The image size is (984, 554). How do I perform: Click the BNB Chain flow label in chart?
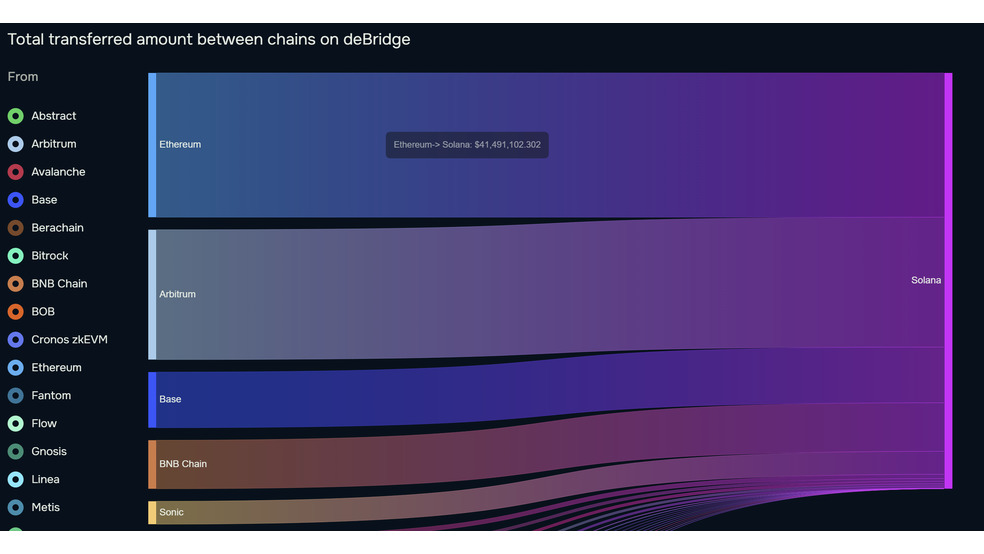[183, 464]
